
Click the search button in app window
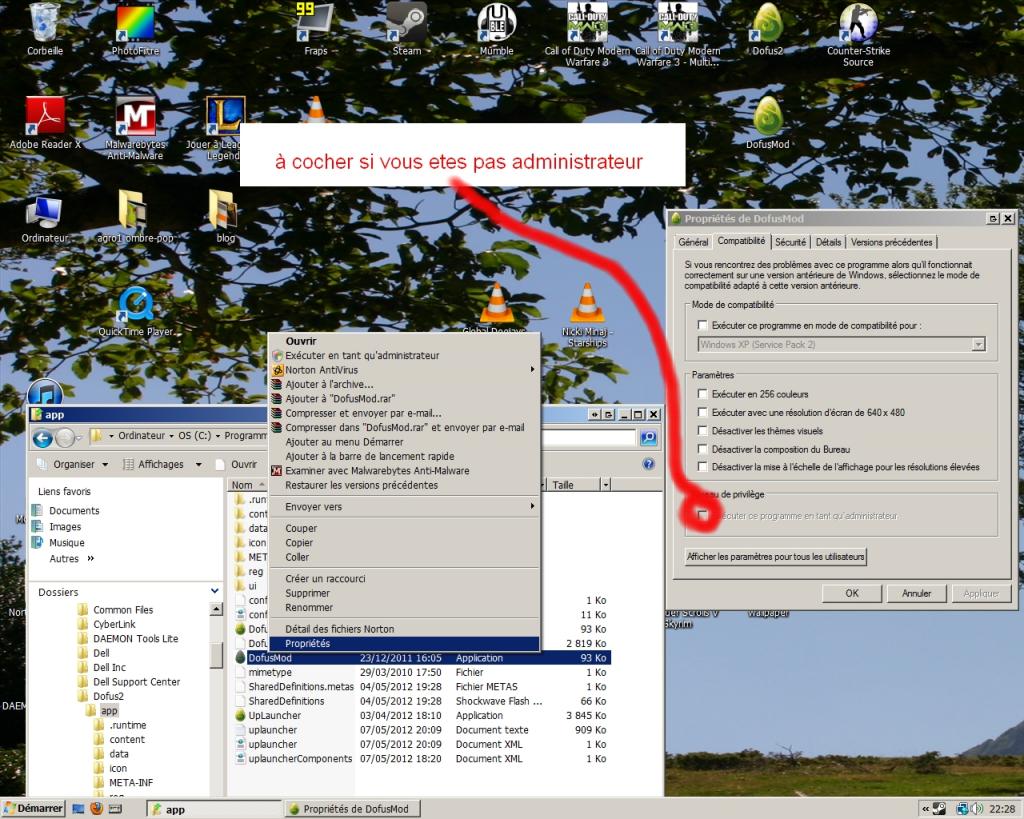click(x=648, y=438)
